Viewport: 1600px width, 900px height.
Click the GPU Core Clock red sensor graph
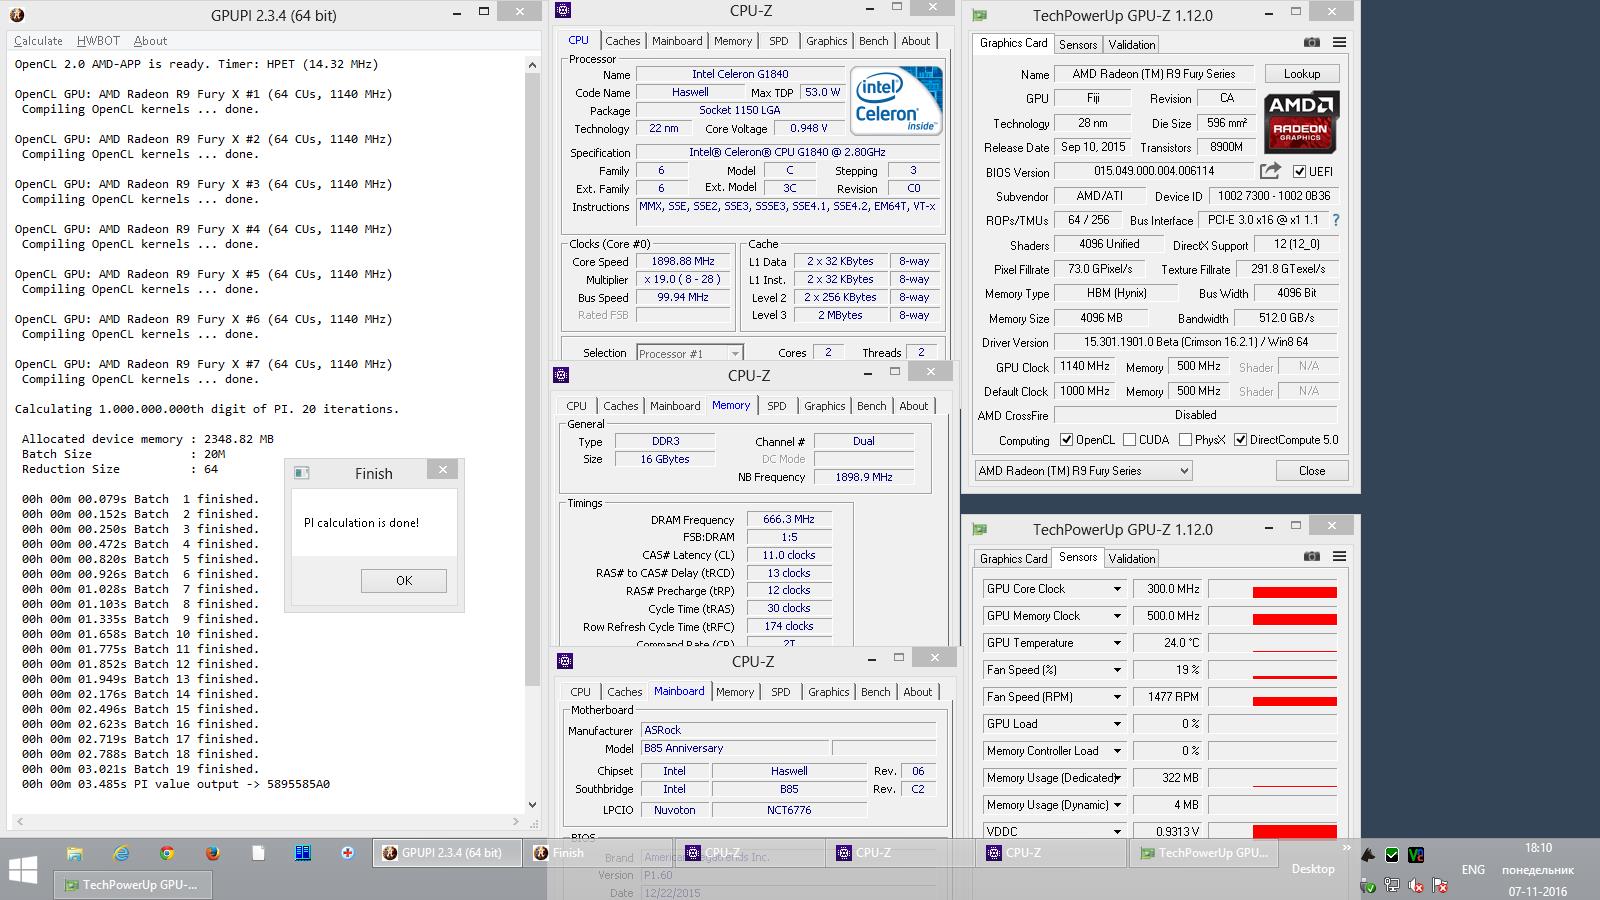1273,589
